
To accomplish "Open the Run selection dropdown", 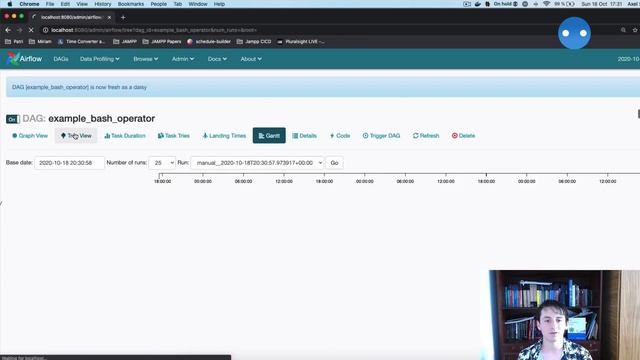I will click(257, 162).
